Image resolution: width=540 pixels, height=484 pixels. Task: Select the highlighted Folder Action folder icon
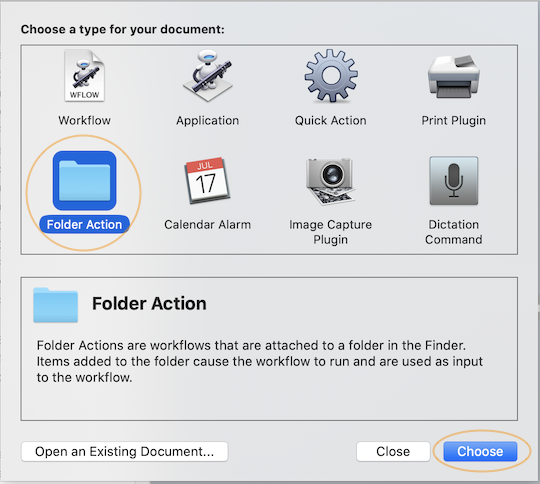point(84,181)
